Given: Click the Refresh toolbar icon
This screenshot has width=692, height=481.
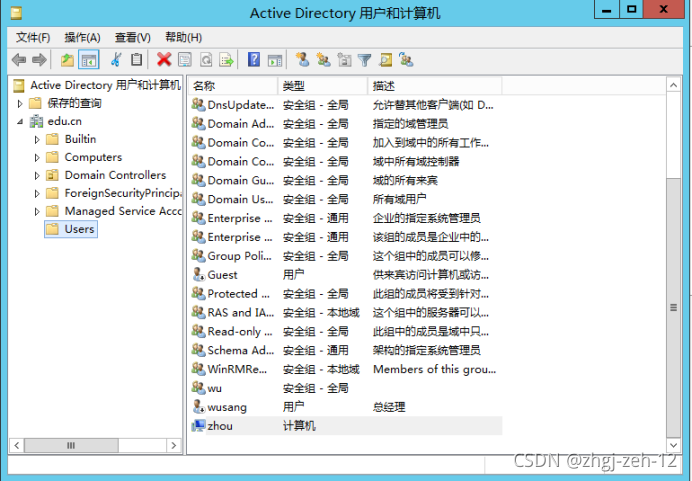Looking at the screenshot, I should 206,60.
